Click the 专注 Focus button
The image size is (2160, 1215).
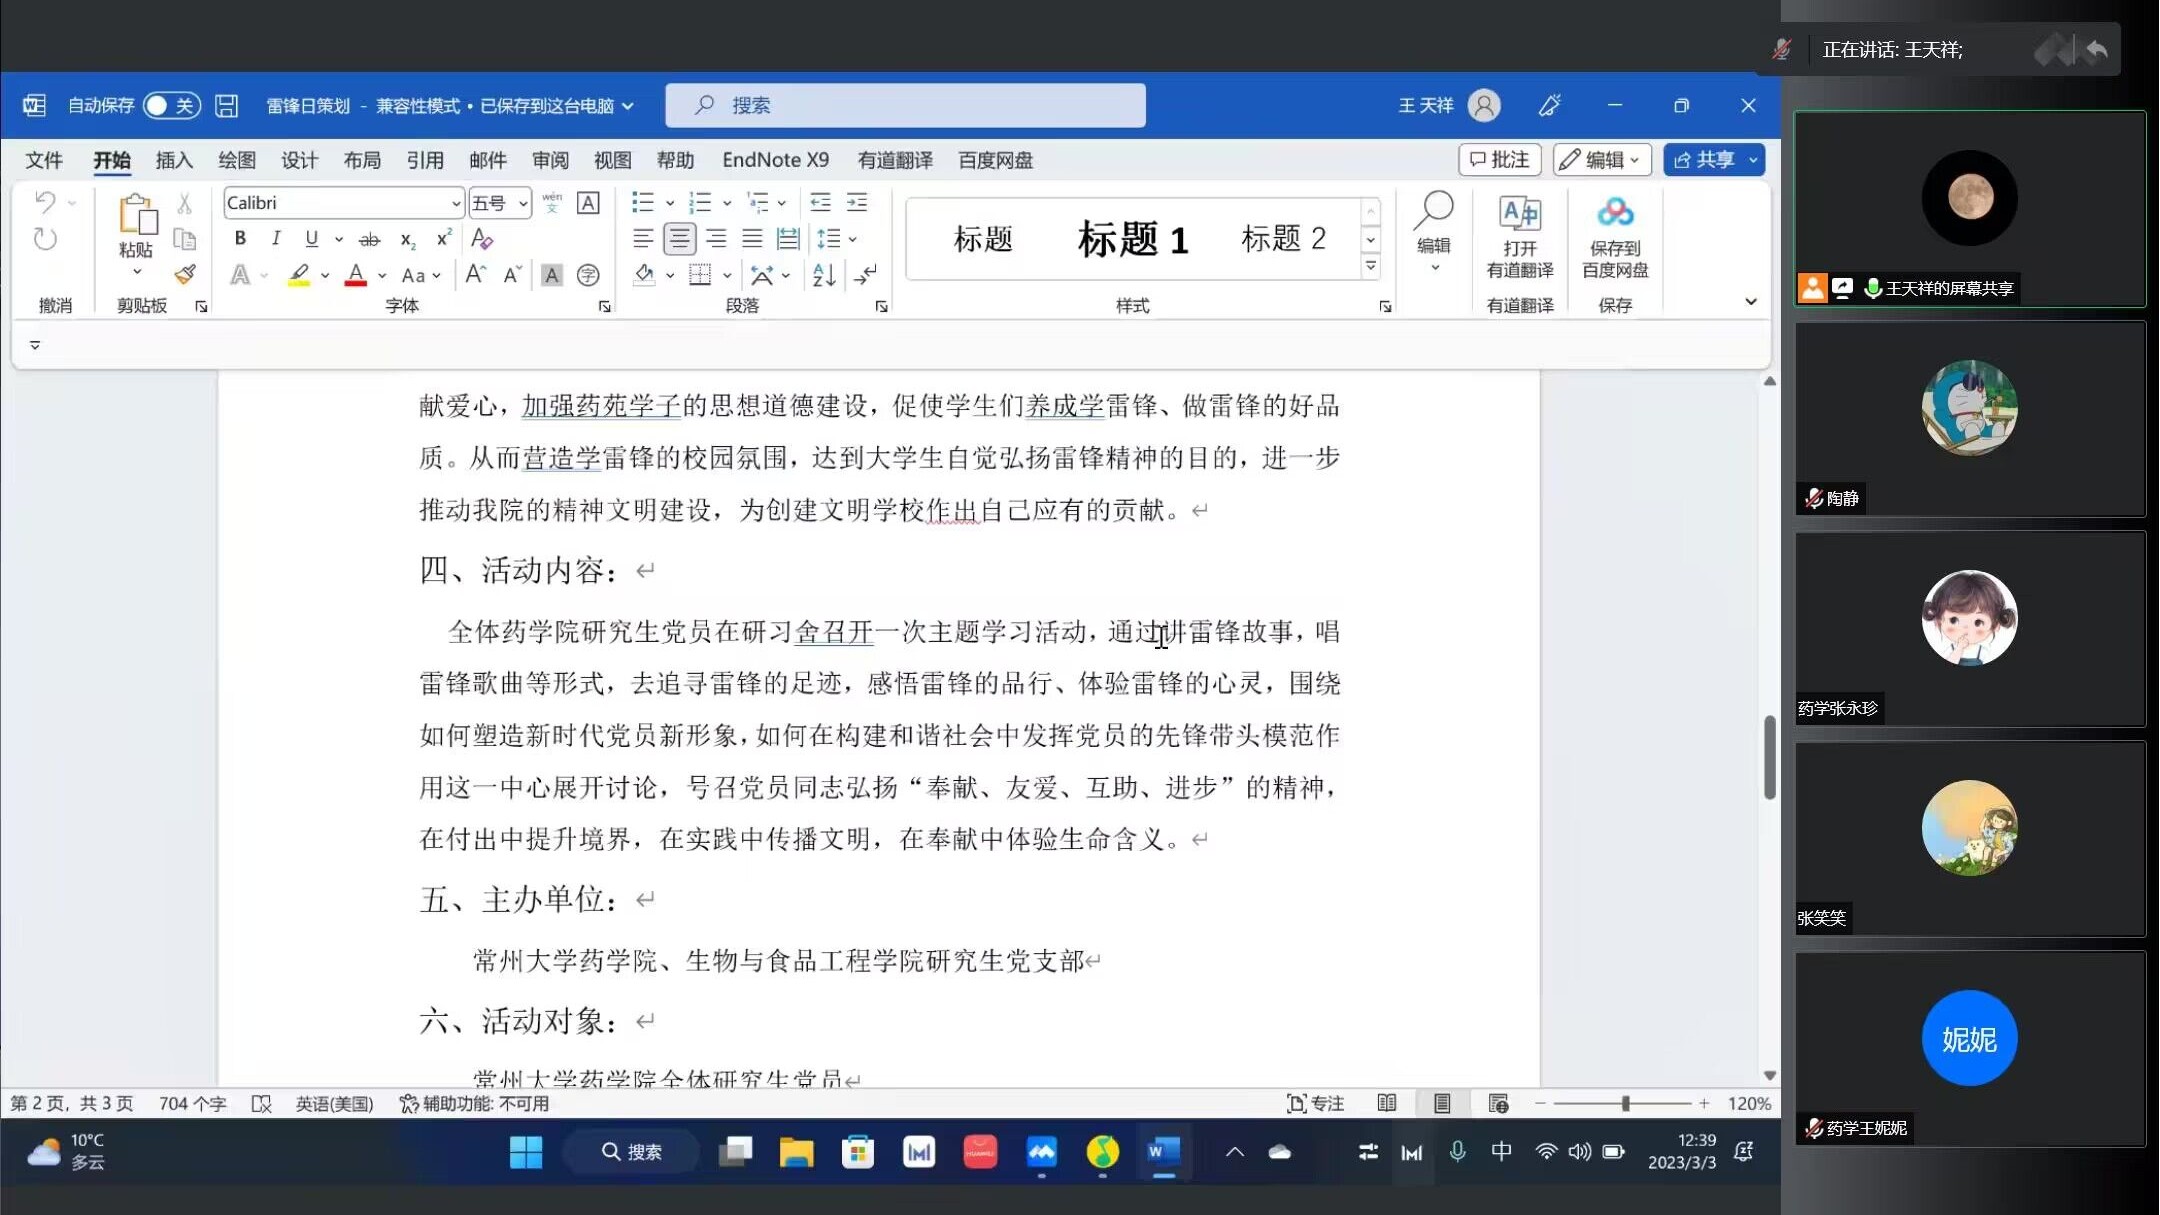(x=1314, y=1103)
